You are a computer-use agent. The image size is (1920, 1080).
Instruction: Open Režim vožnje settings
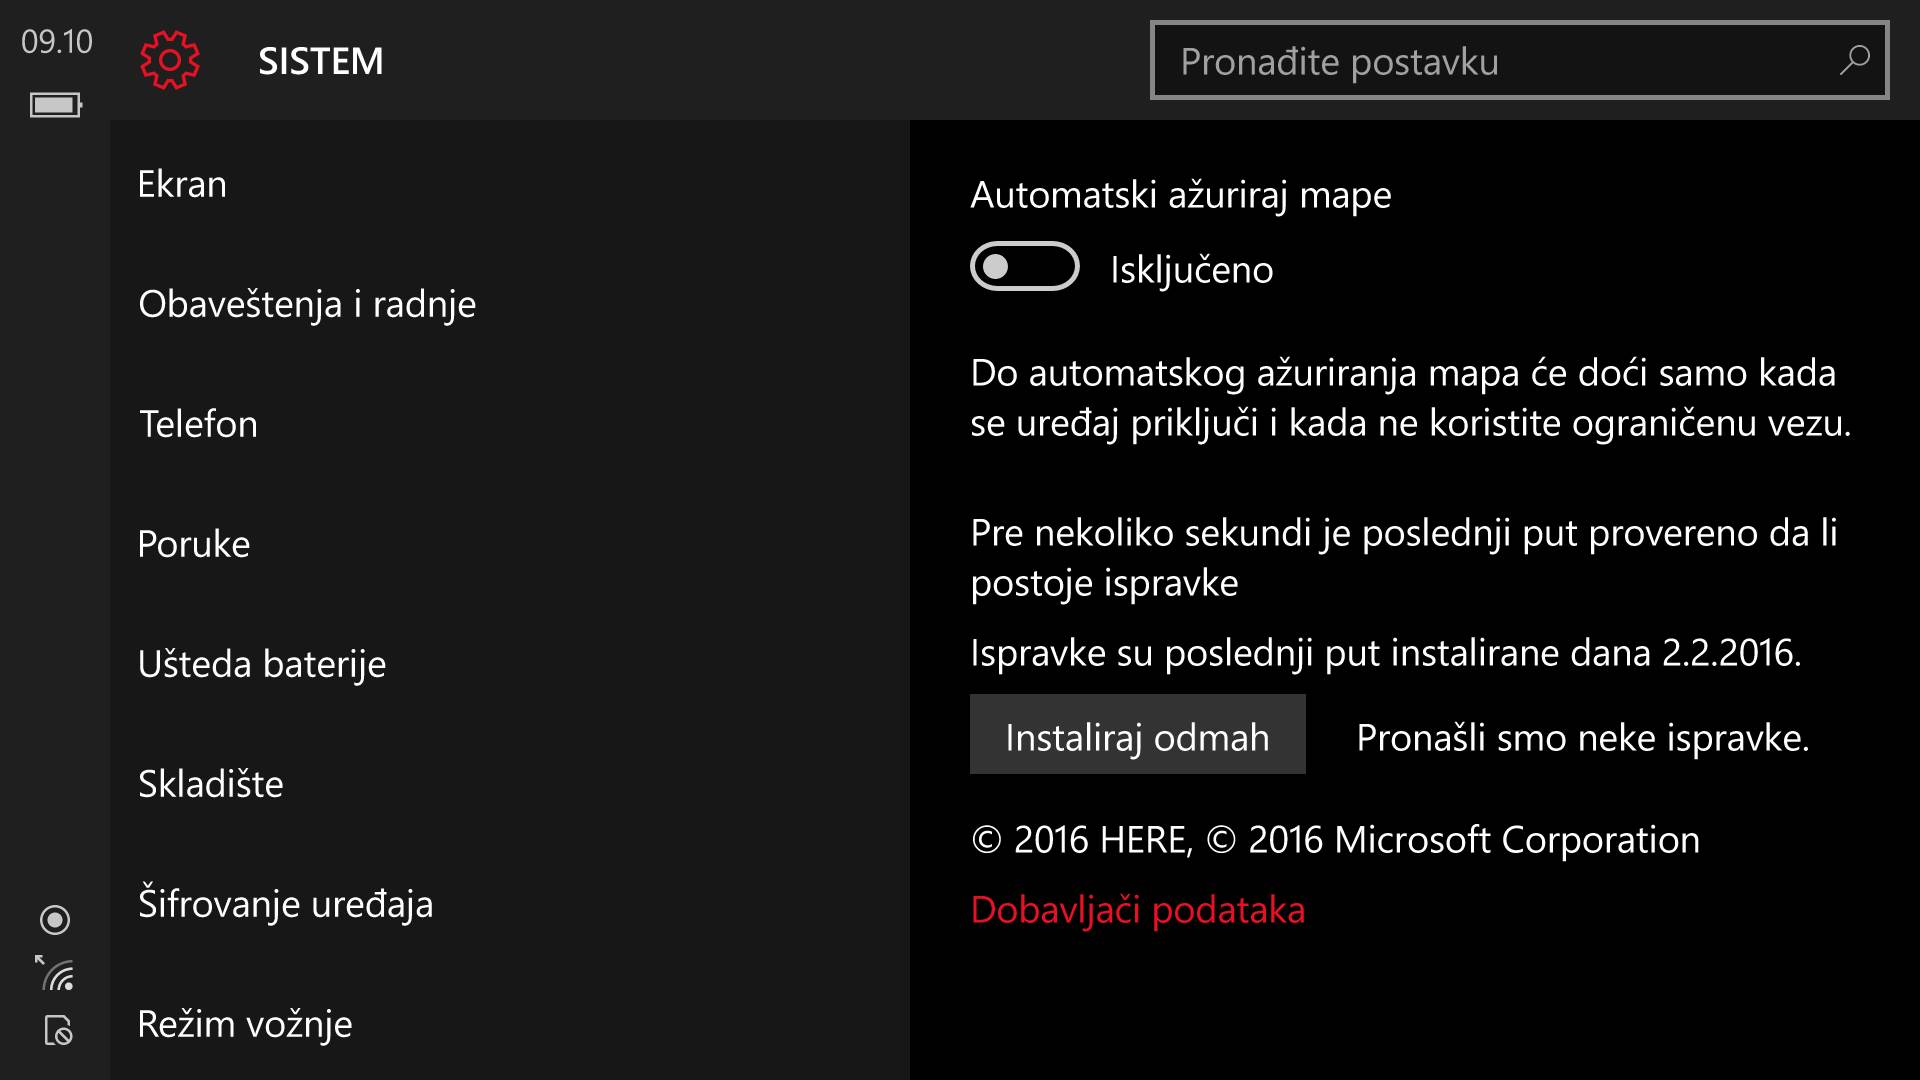click(x=245, y=1024)
